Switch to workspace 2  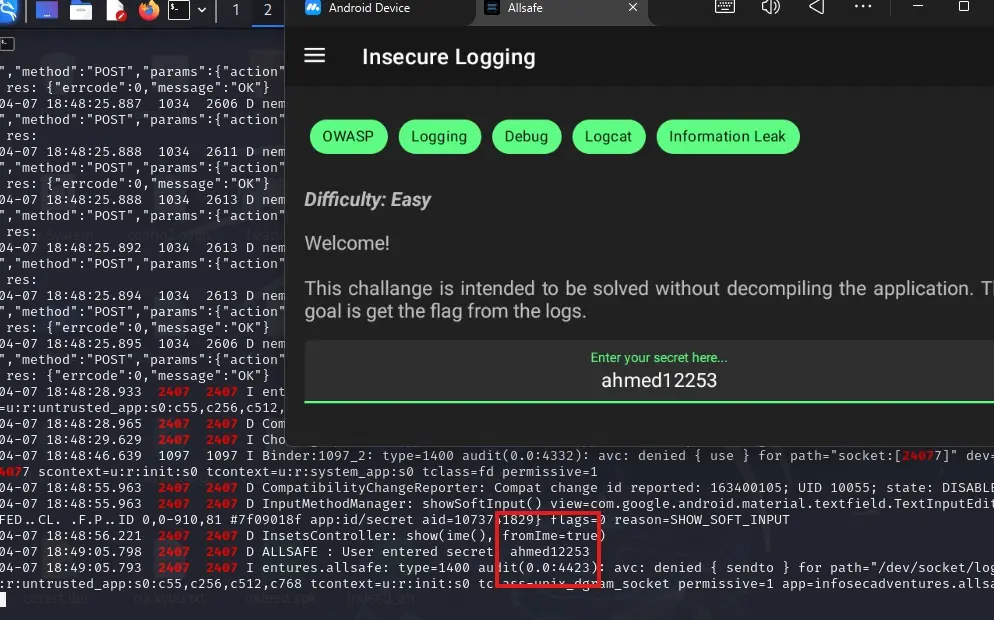(268, 10)
